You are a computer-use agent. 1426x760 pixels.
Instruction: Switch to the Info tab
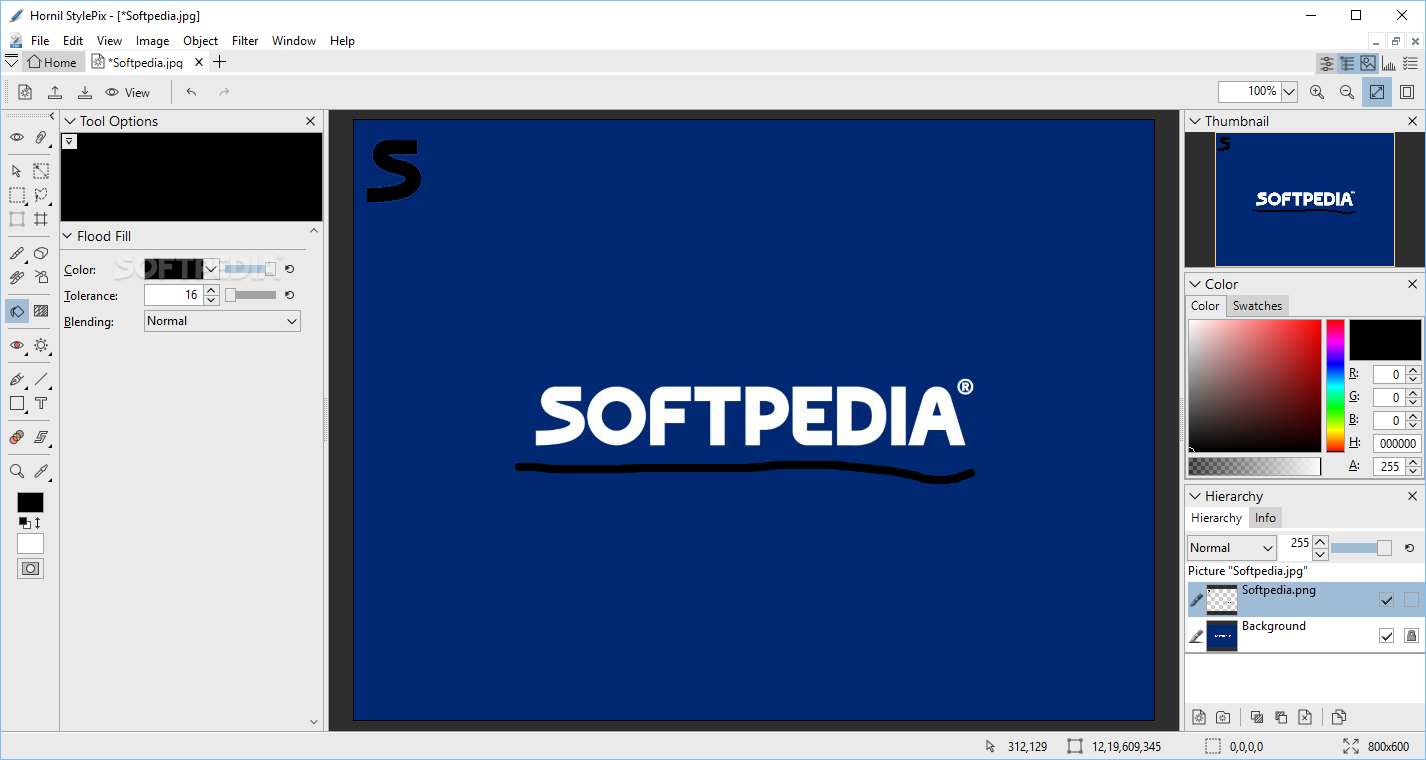[1265, 518]
